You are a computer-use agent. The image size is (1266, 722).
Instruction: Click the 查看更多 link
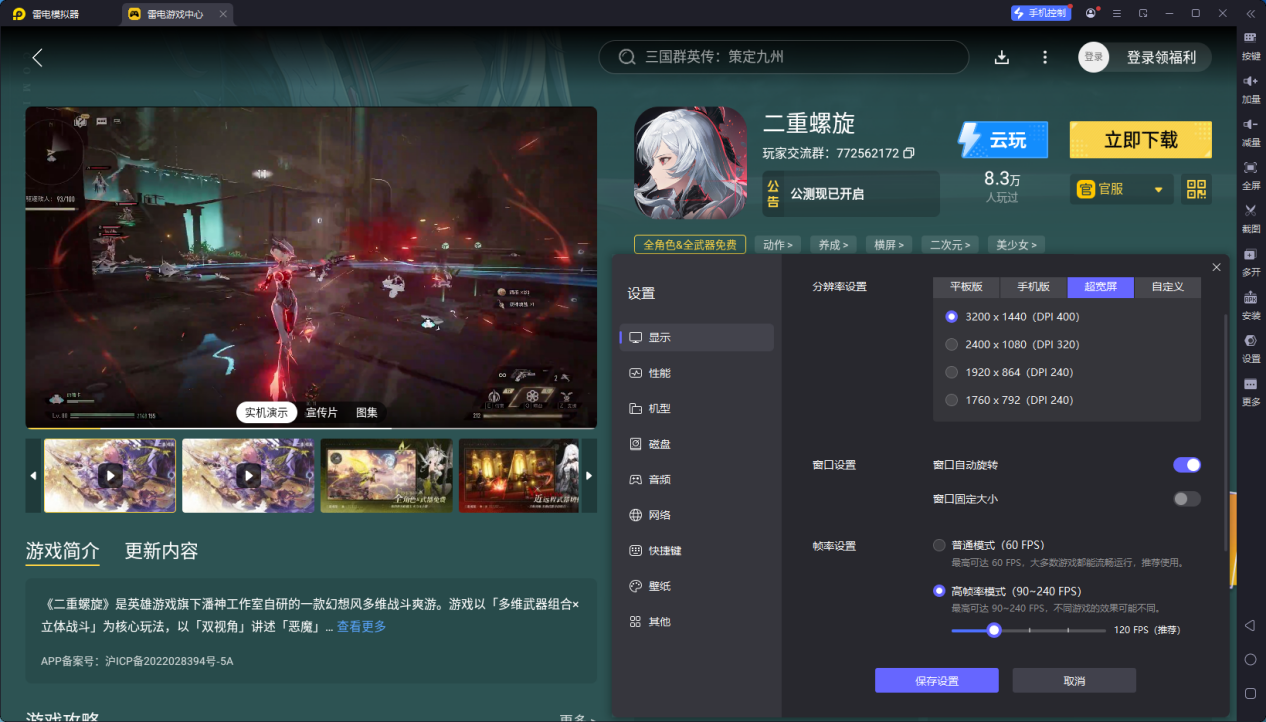tap(361, 627)
